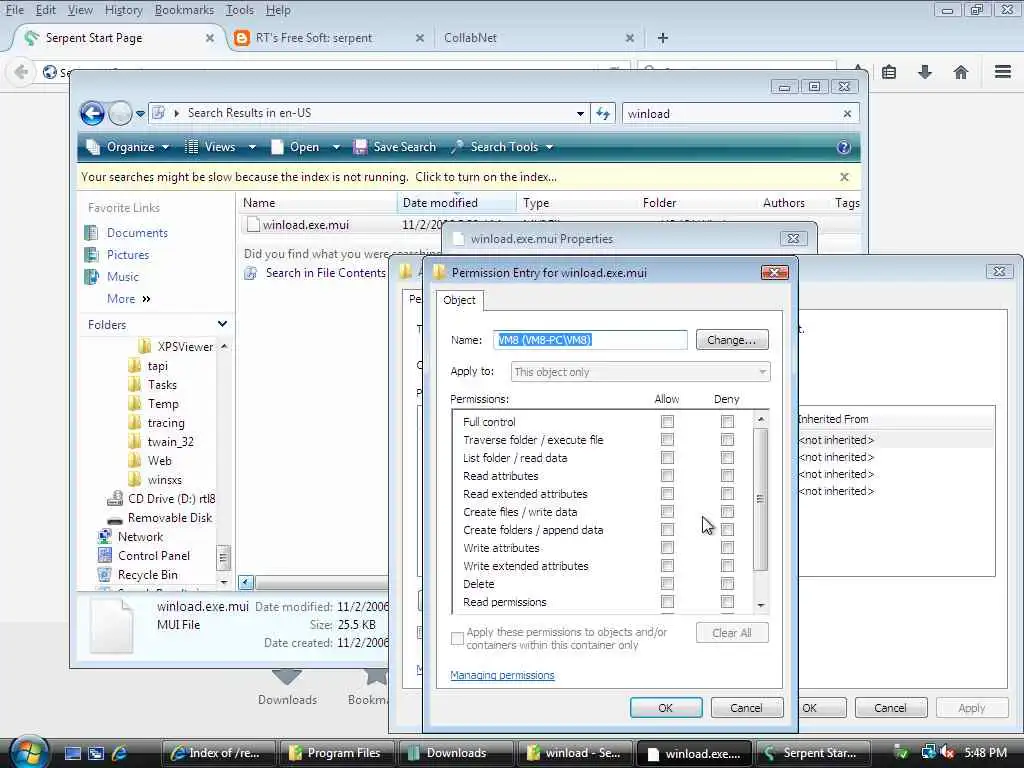1024x768 pixels.
Task: Open the Firefox Bookmarks menu
Action: click(x=184, y=10)
